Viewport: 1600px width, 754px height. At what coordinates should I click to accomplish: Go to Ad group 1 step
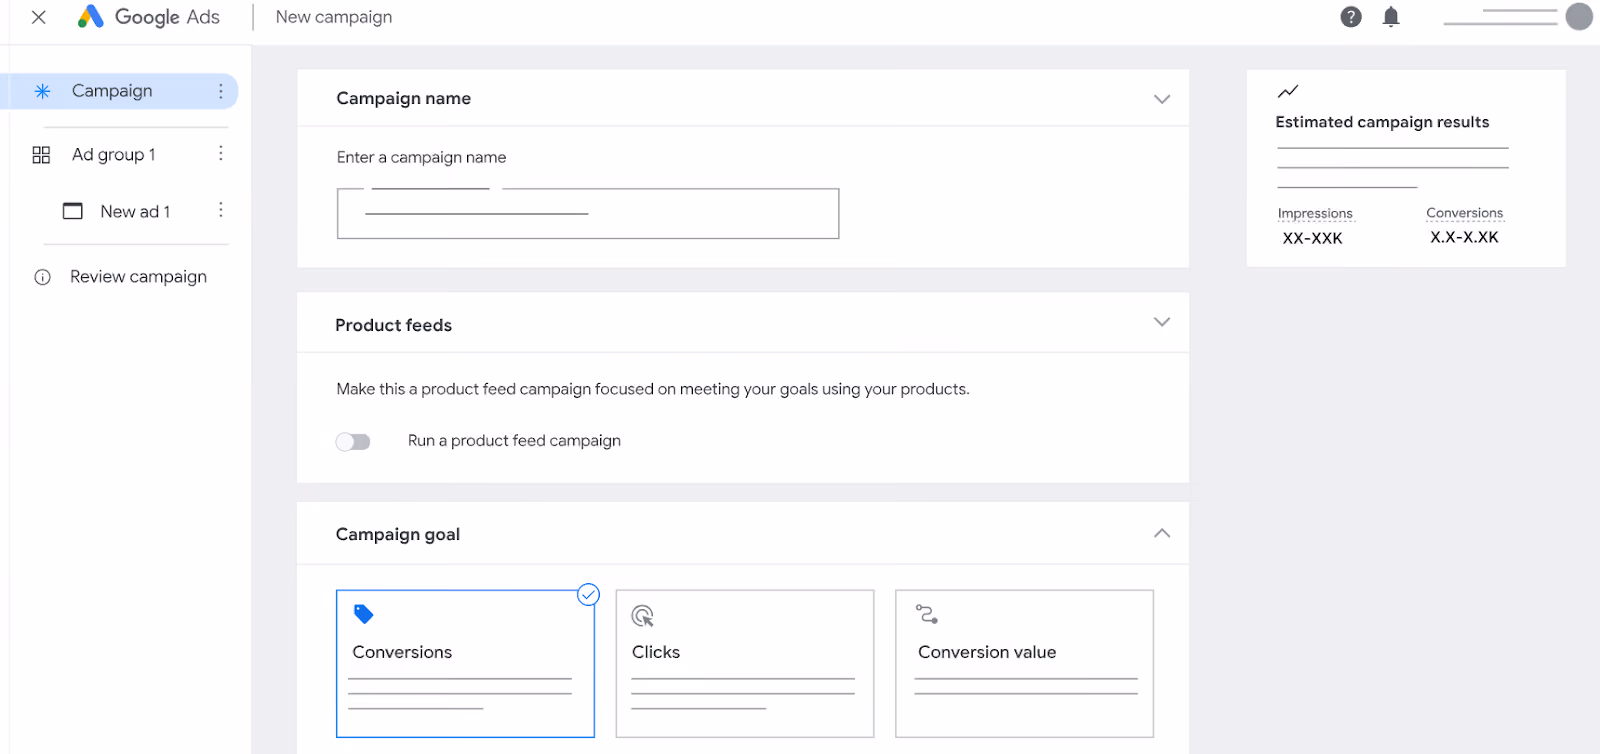click(x=114, y=154)
